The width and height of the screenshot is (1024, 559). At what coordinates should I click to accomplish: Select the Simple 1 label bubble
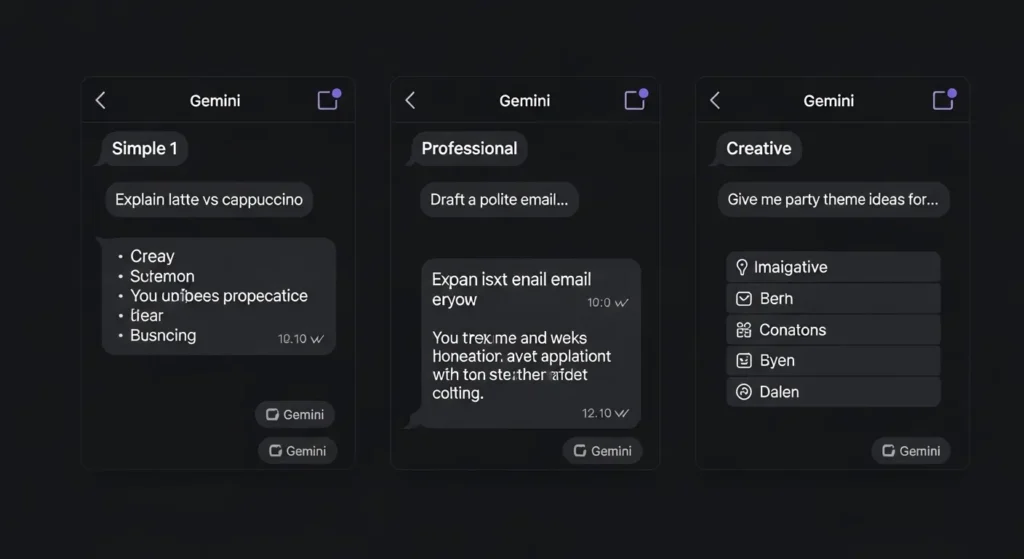click(144, 148)
